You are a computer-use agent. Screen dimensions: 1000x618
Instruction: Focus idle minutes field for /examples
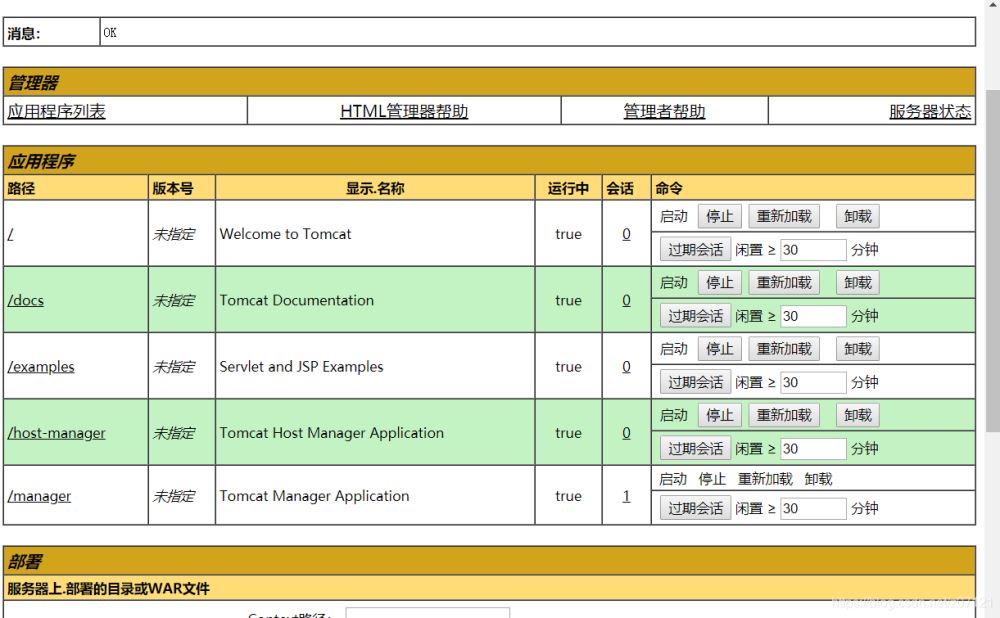point(812,382)
